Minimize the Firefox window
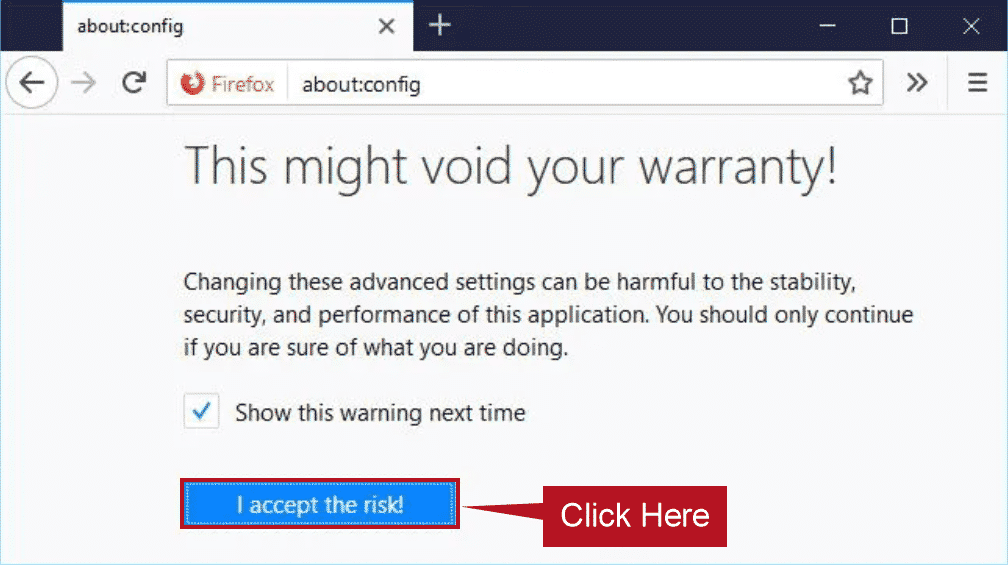Screen dimensions: 1008x565 click(x=827, y=26)
